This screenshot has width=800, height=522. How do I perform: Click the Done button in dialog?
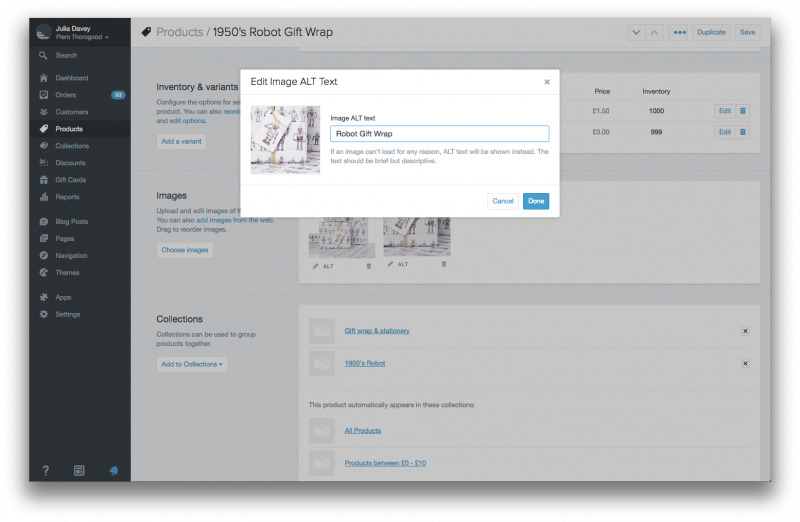coord(536,201)
